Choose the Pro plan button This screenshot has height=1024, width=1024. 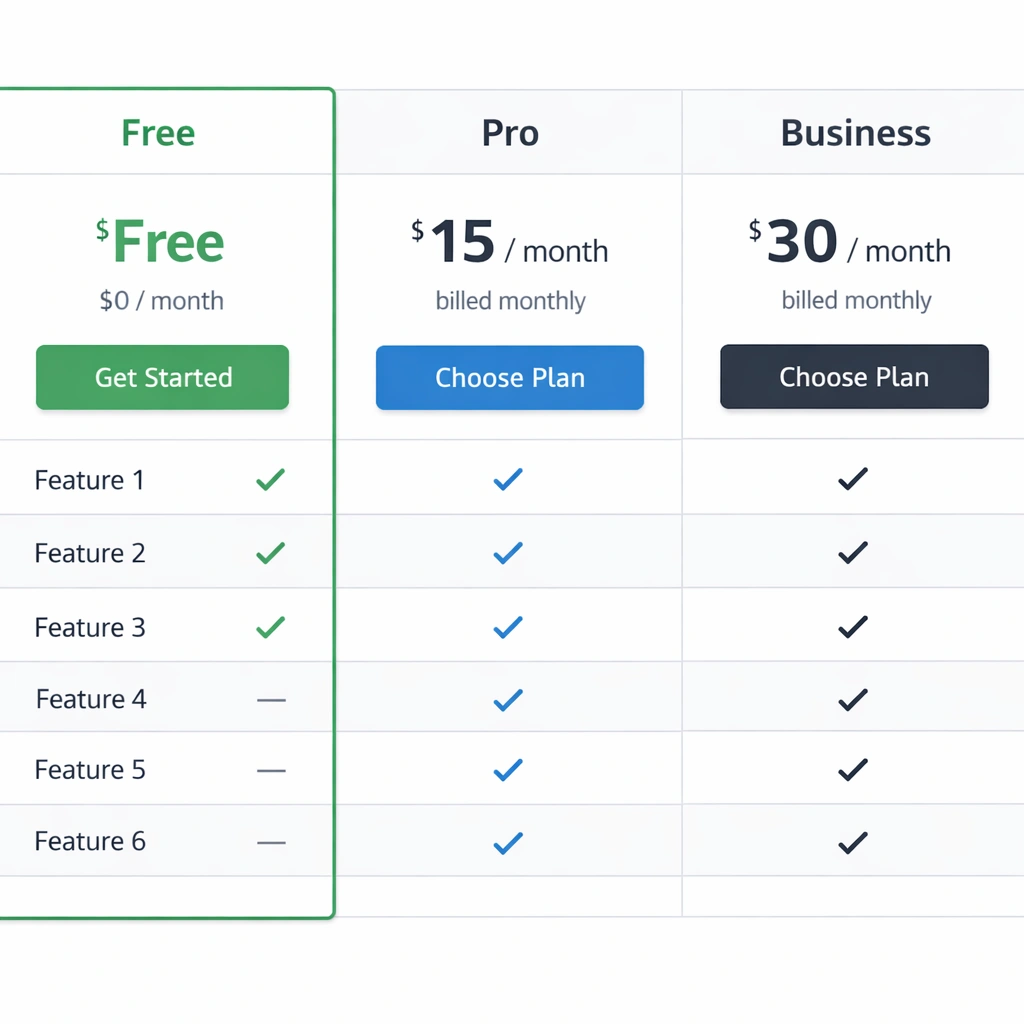click(509, 377)
